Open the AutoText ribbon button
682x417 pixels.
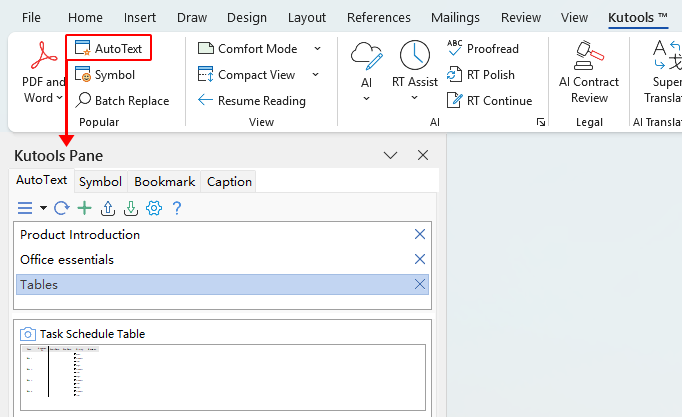tap(108, 48)
